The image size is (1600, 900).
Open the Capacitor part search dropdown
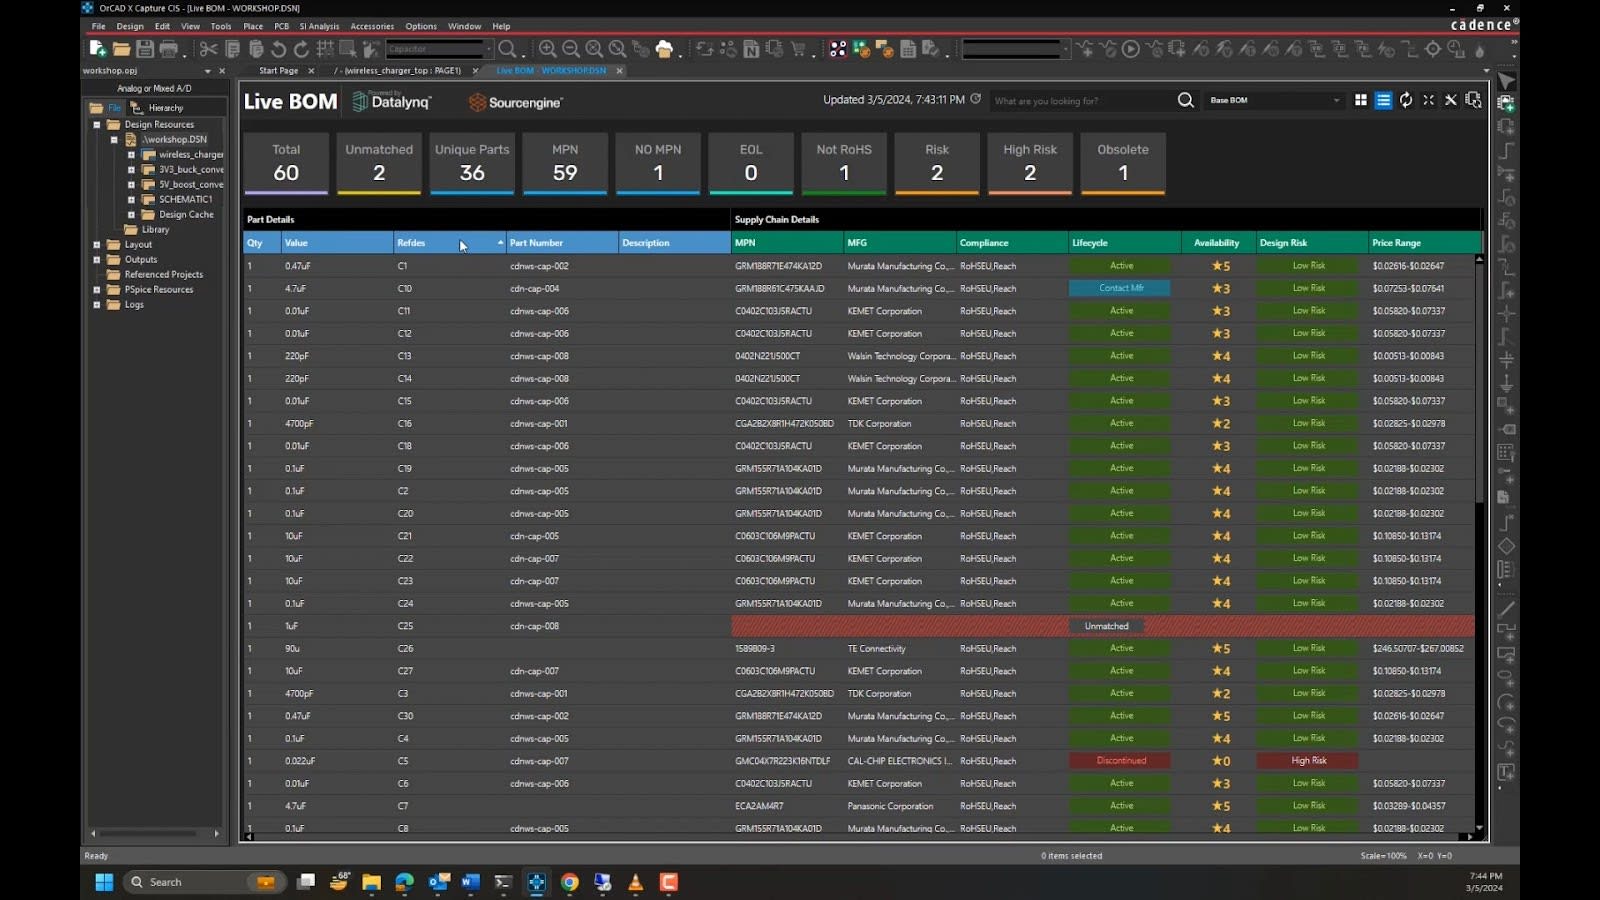tap(439, 48)
